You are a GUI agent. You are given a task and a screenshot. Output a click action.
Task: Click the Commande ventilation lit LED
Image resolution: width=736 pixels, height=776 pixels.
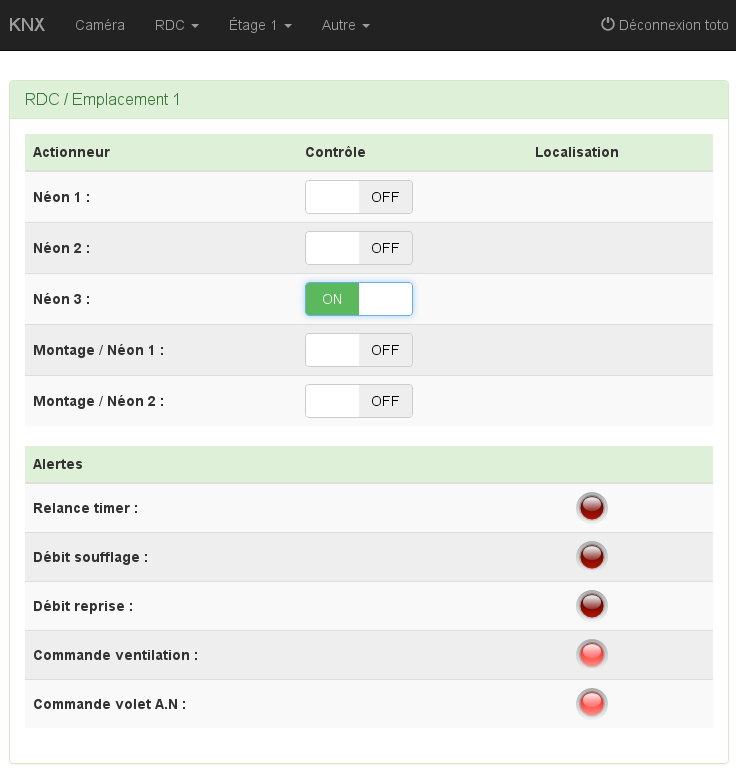[x=591, y=655]
